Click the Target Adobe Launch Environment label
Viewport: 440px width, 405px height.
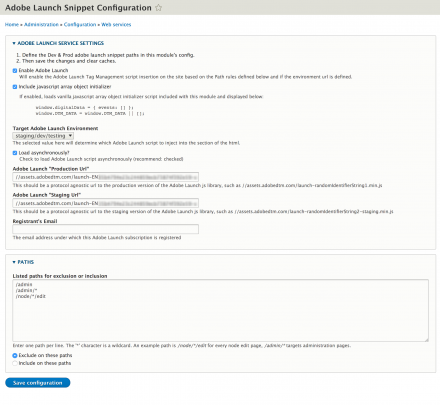pos(55,128)
